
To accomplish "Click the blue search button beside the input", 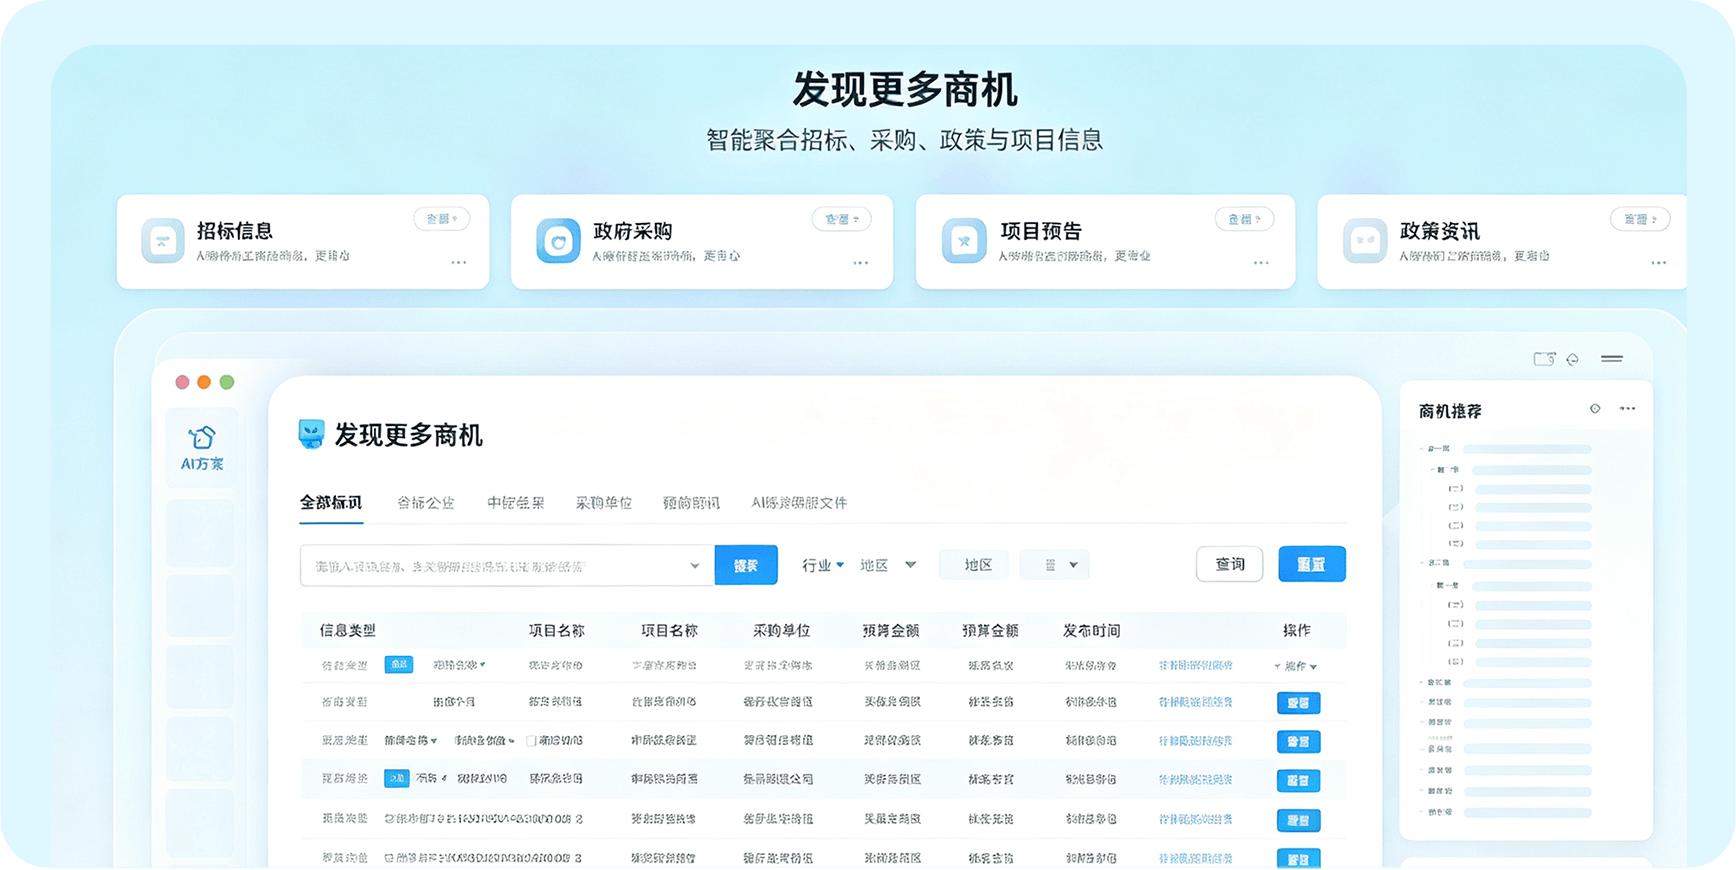I will click(x=746, y=565).
